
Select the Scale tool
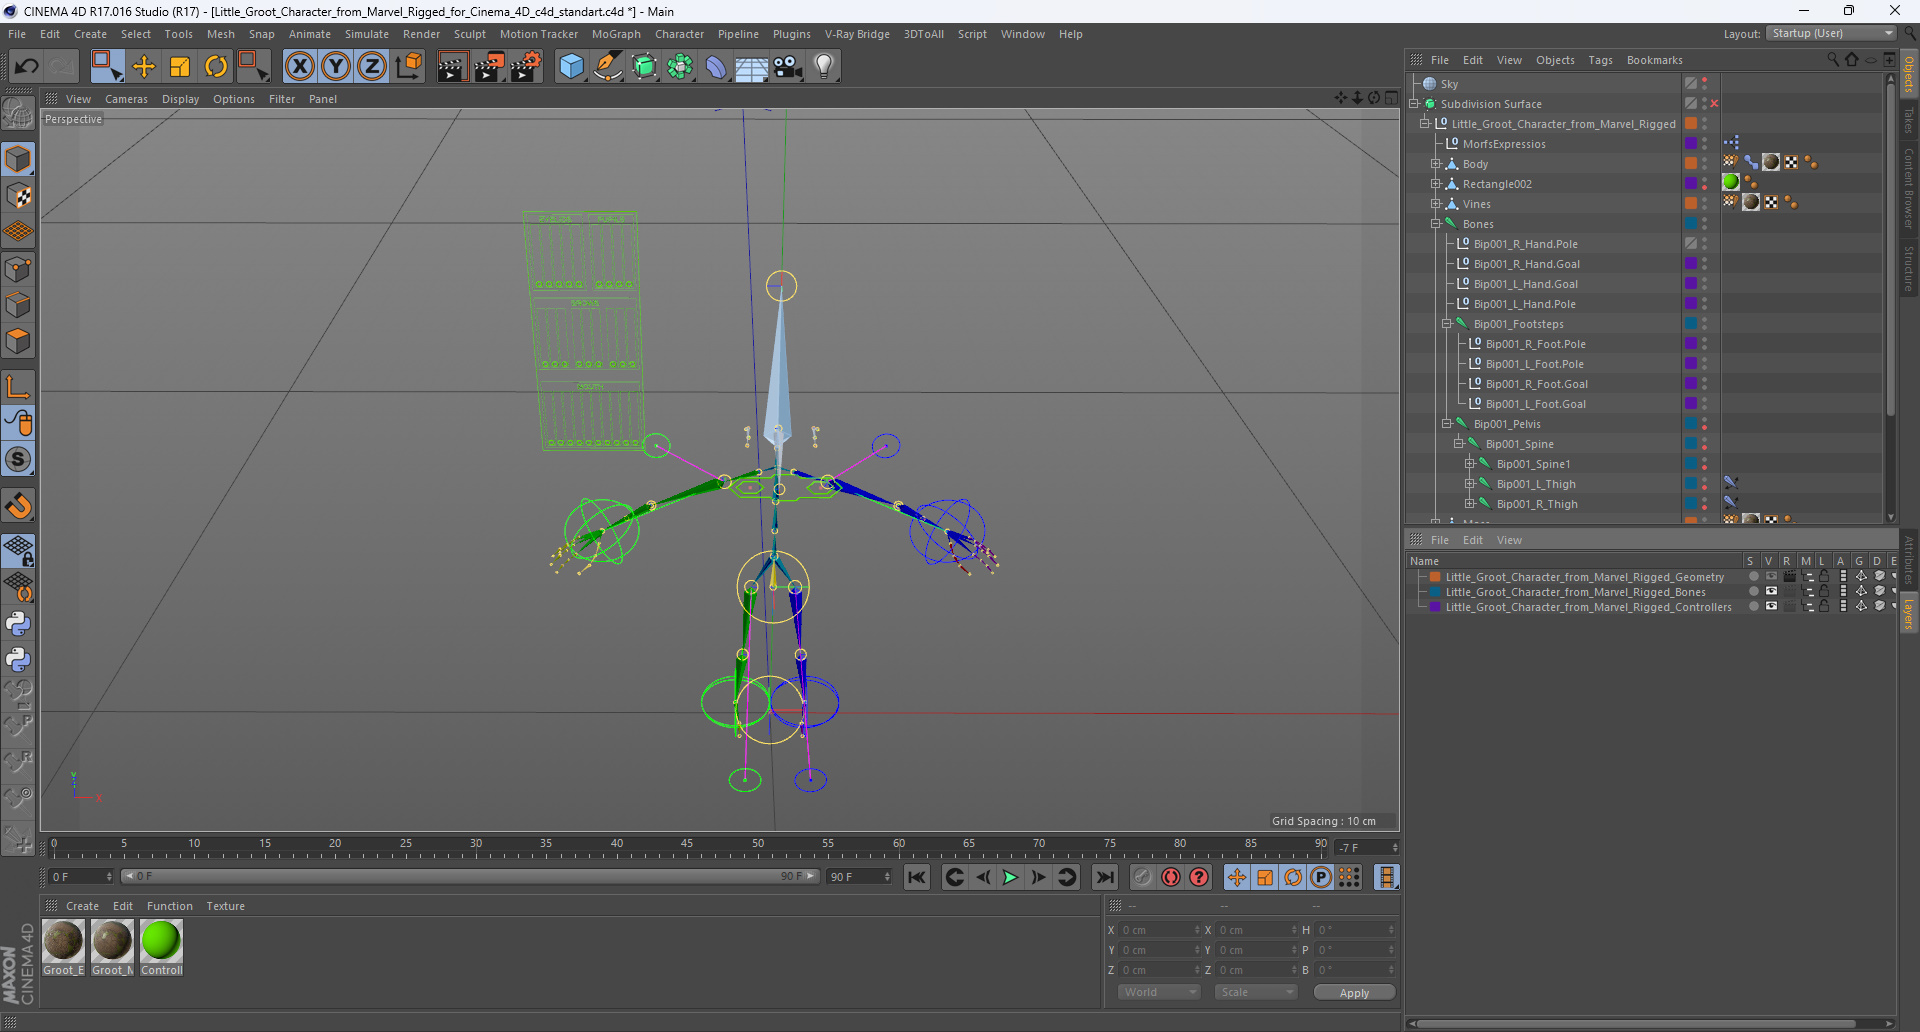180,66
